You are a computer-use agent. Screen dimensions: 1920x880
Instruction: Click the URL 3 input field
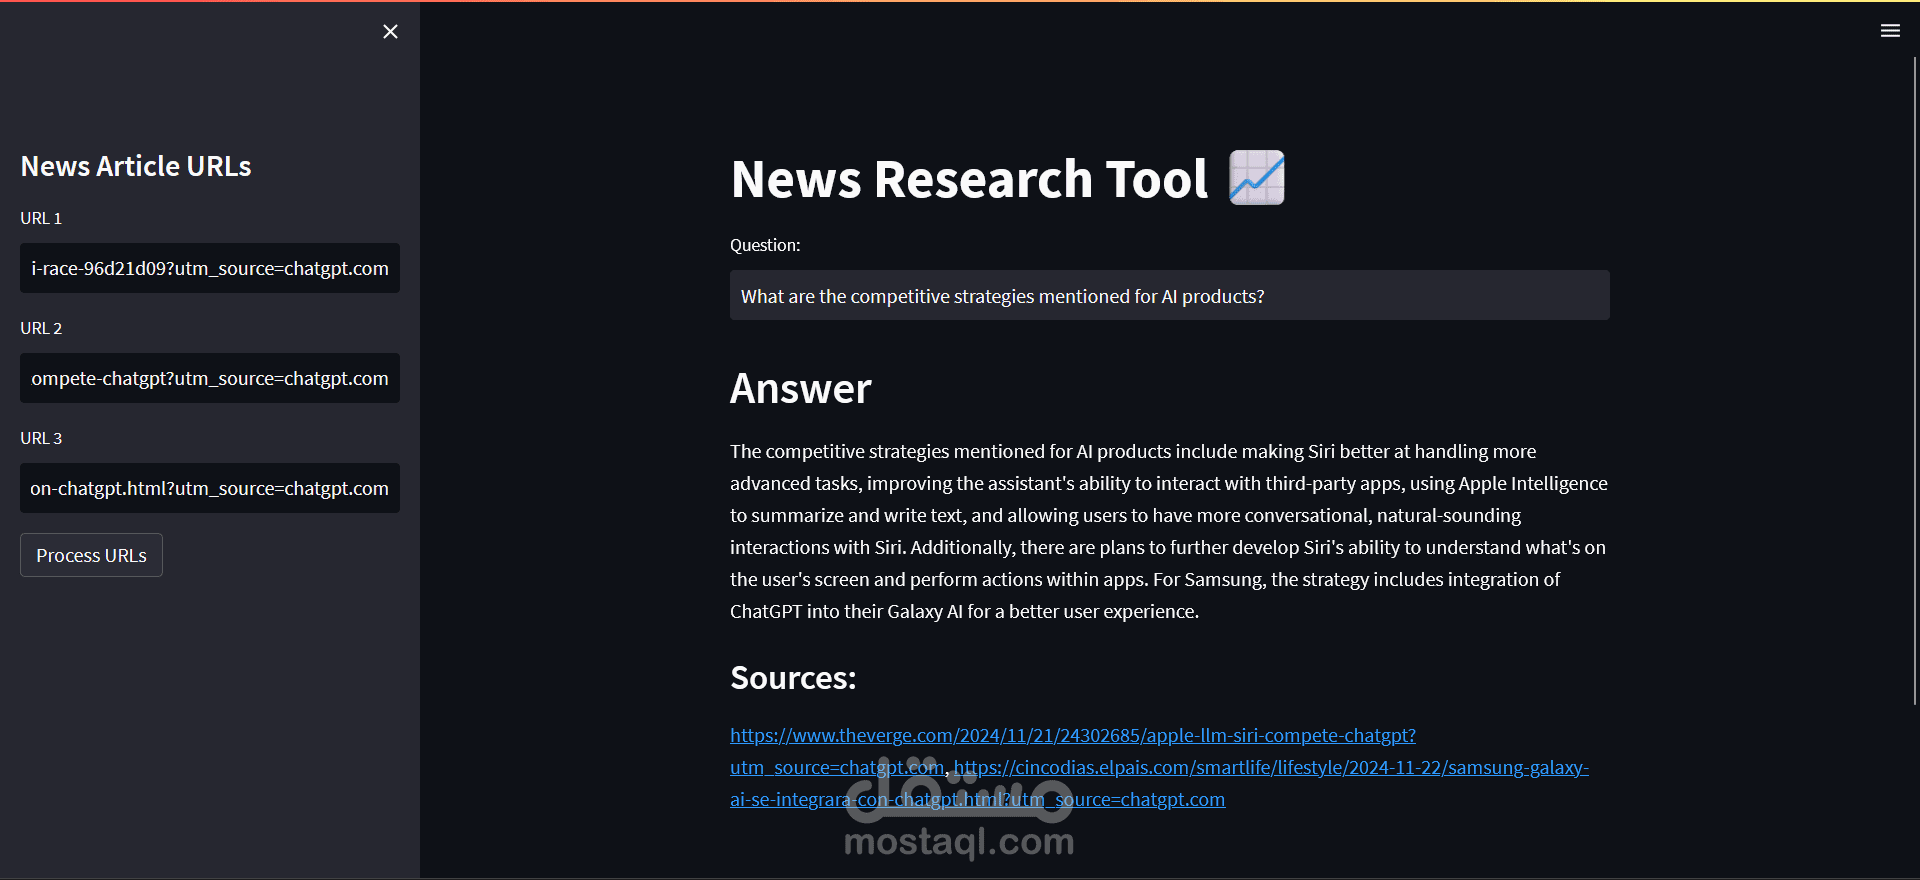point(210,488)
